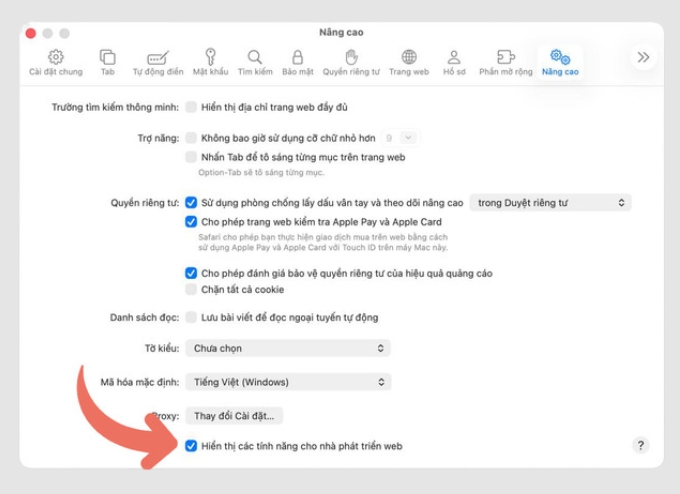Uncheck Sử dụng phòng chống lấy dấu vân tay
Viewport: 680px width, 494px height.
point(191,203)
